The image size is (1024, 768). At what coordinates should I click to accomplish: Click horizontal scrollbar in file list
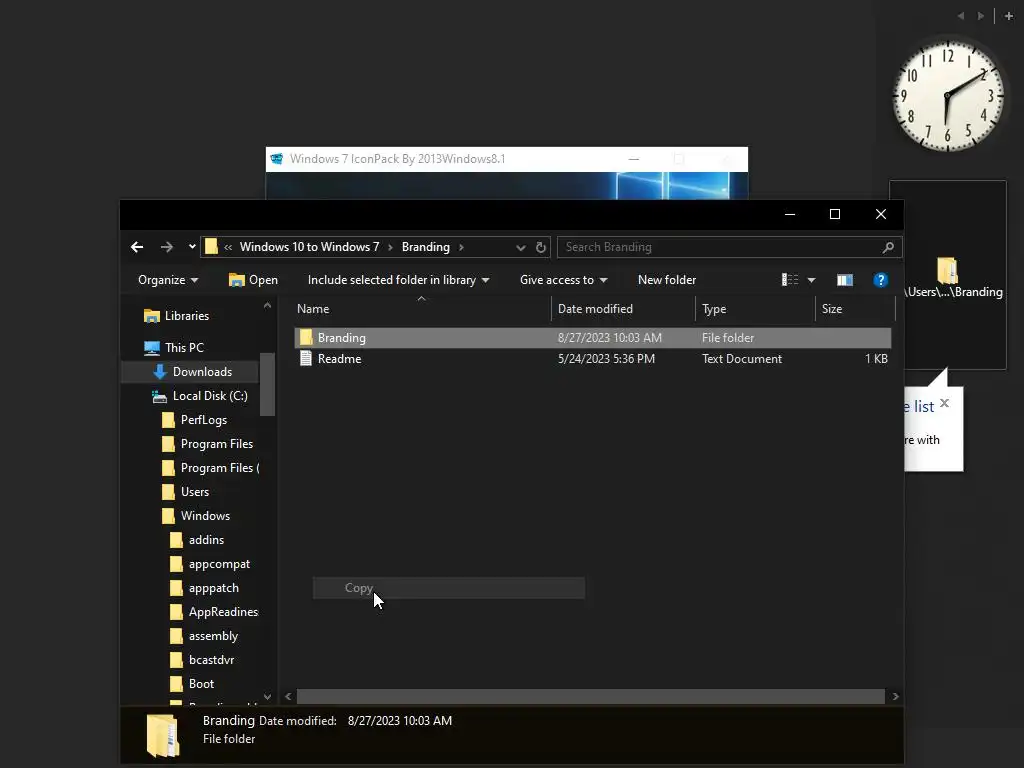[590, 697]
